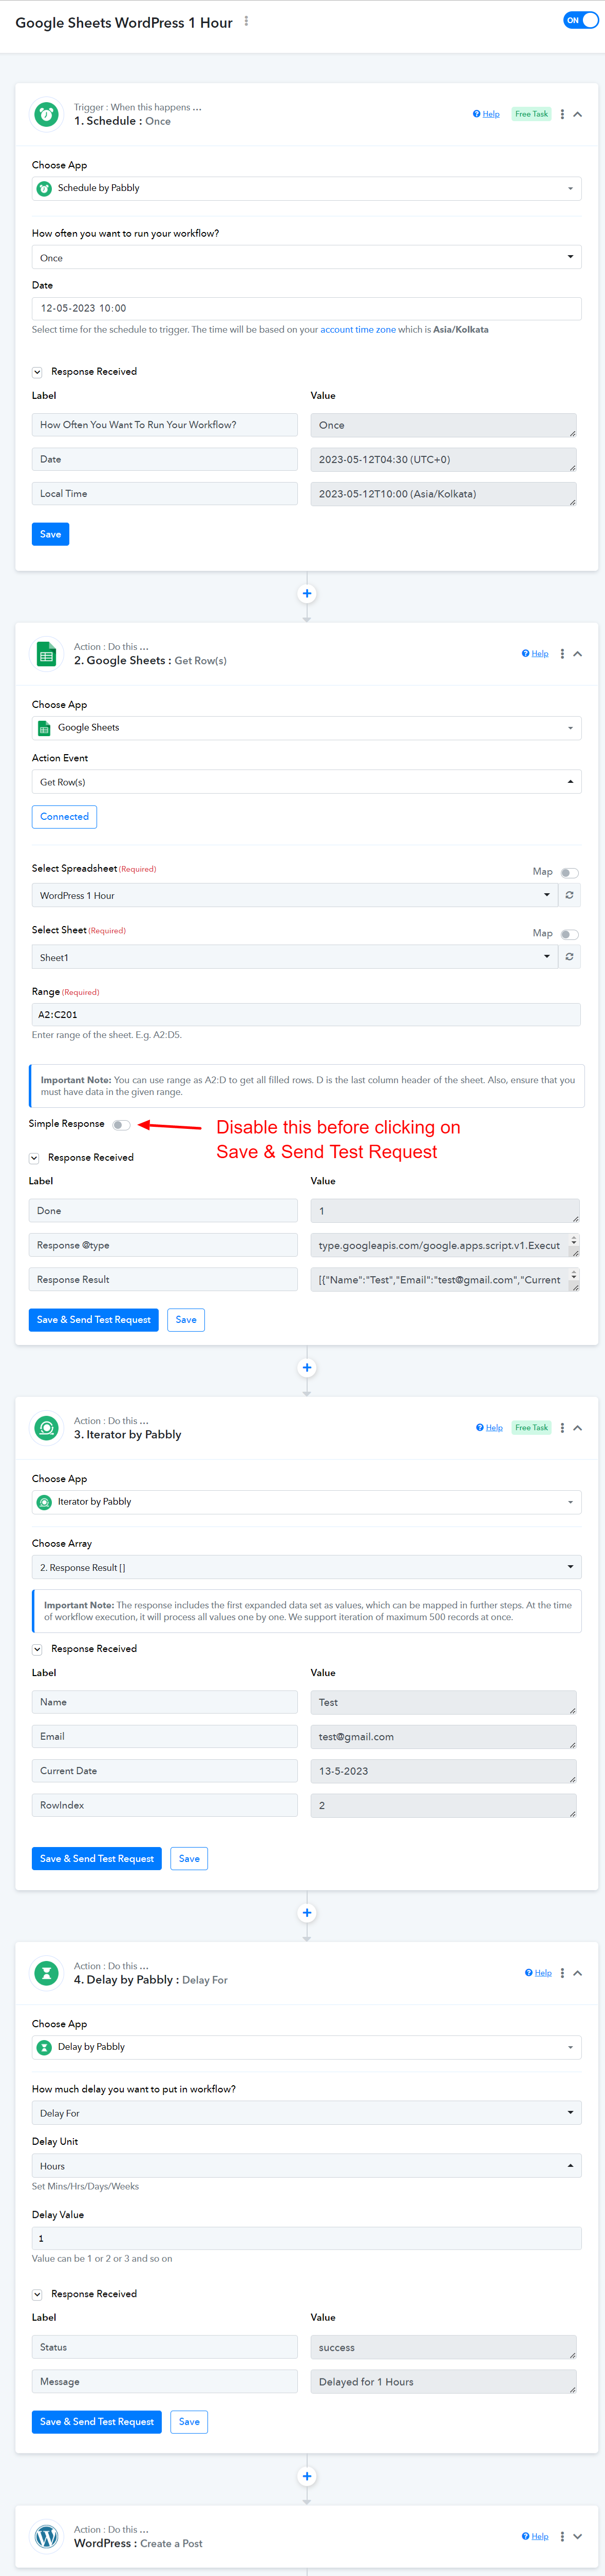Viewport: 605px width, 2576px height.
Task: Open three-dot menu for WordPress step
Action: (x=562, y=2537)
